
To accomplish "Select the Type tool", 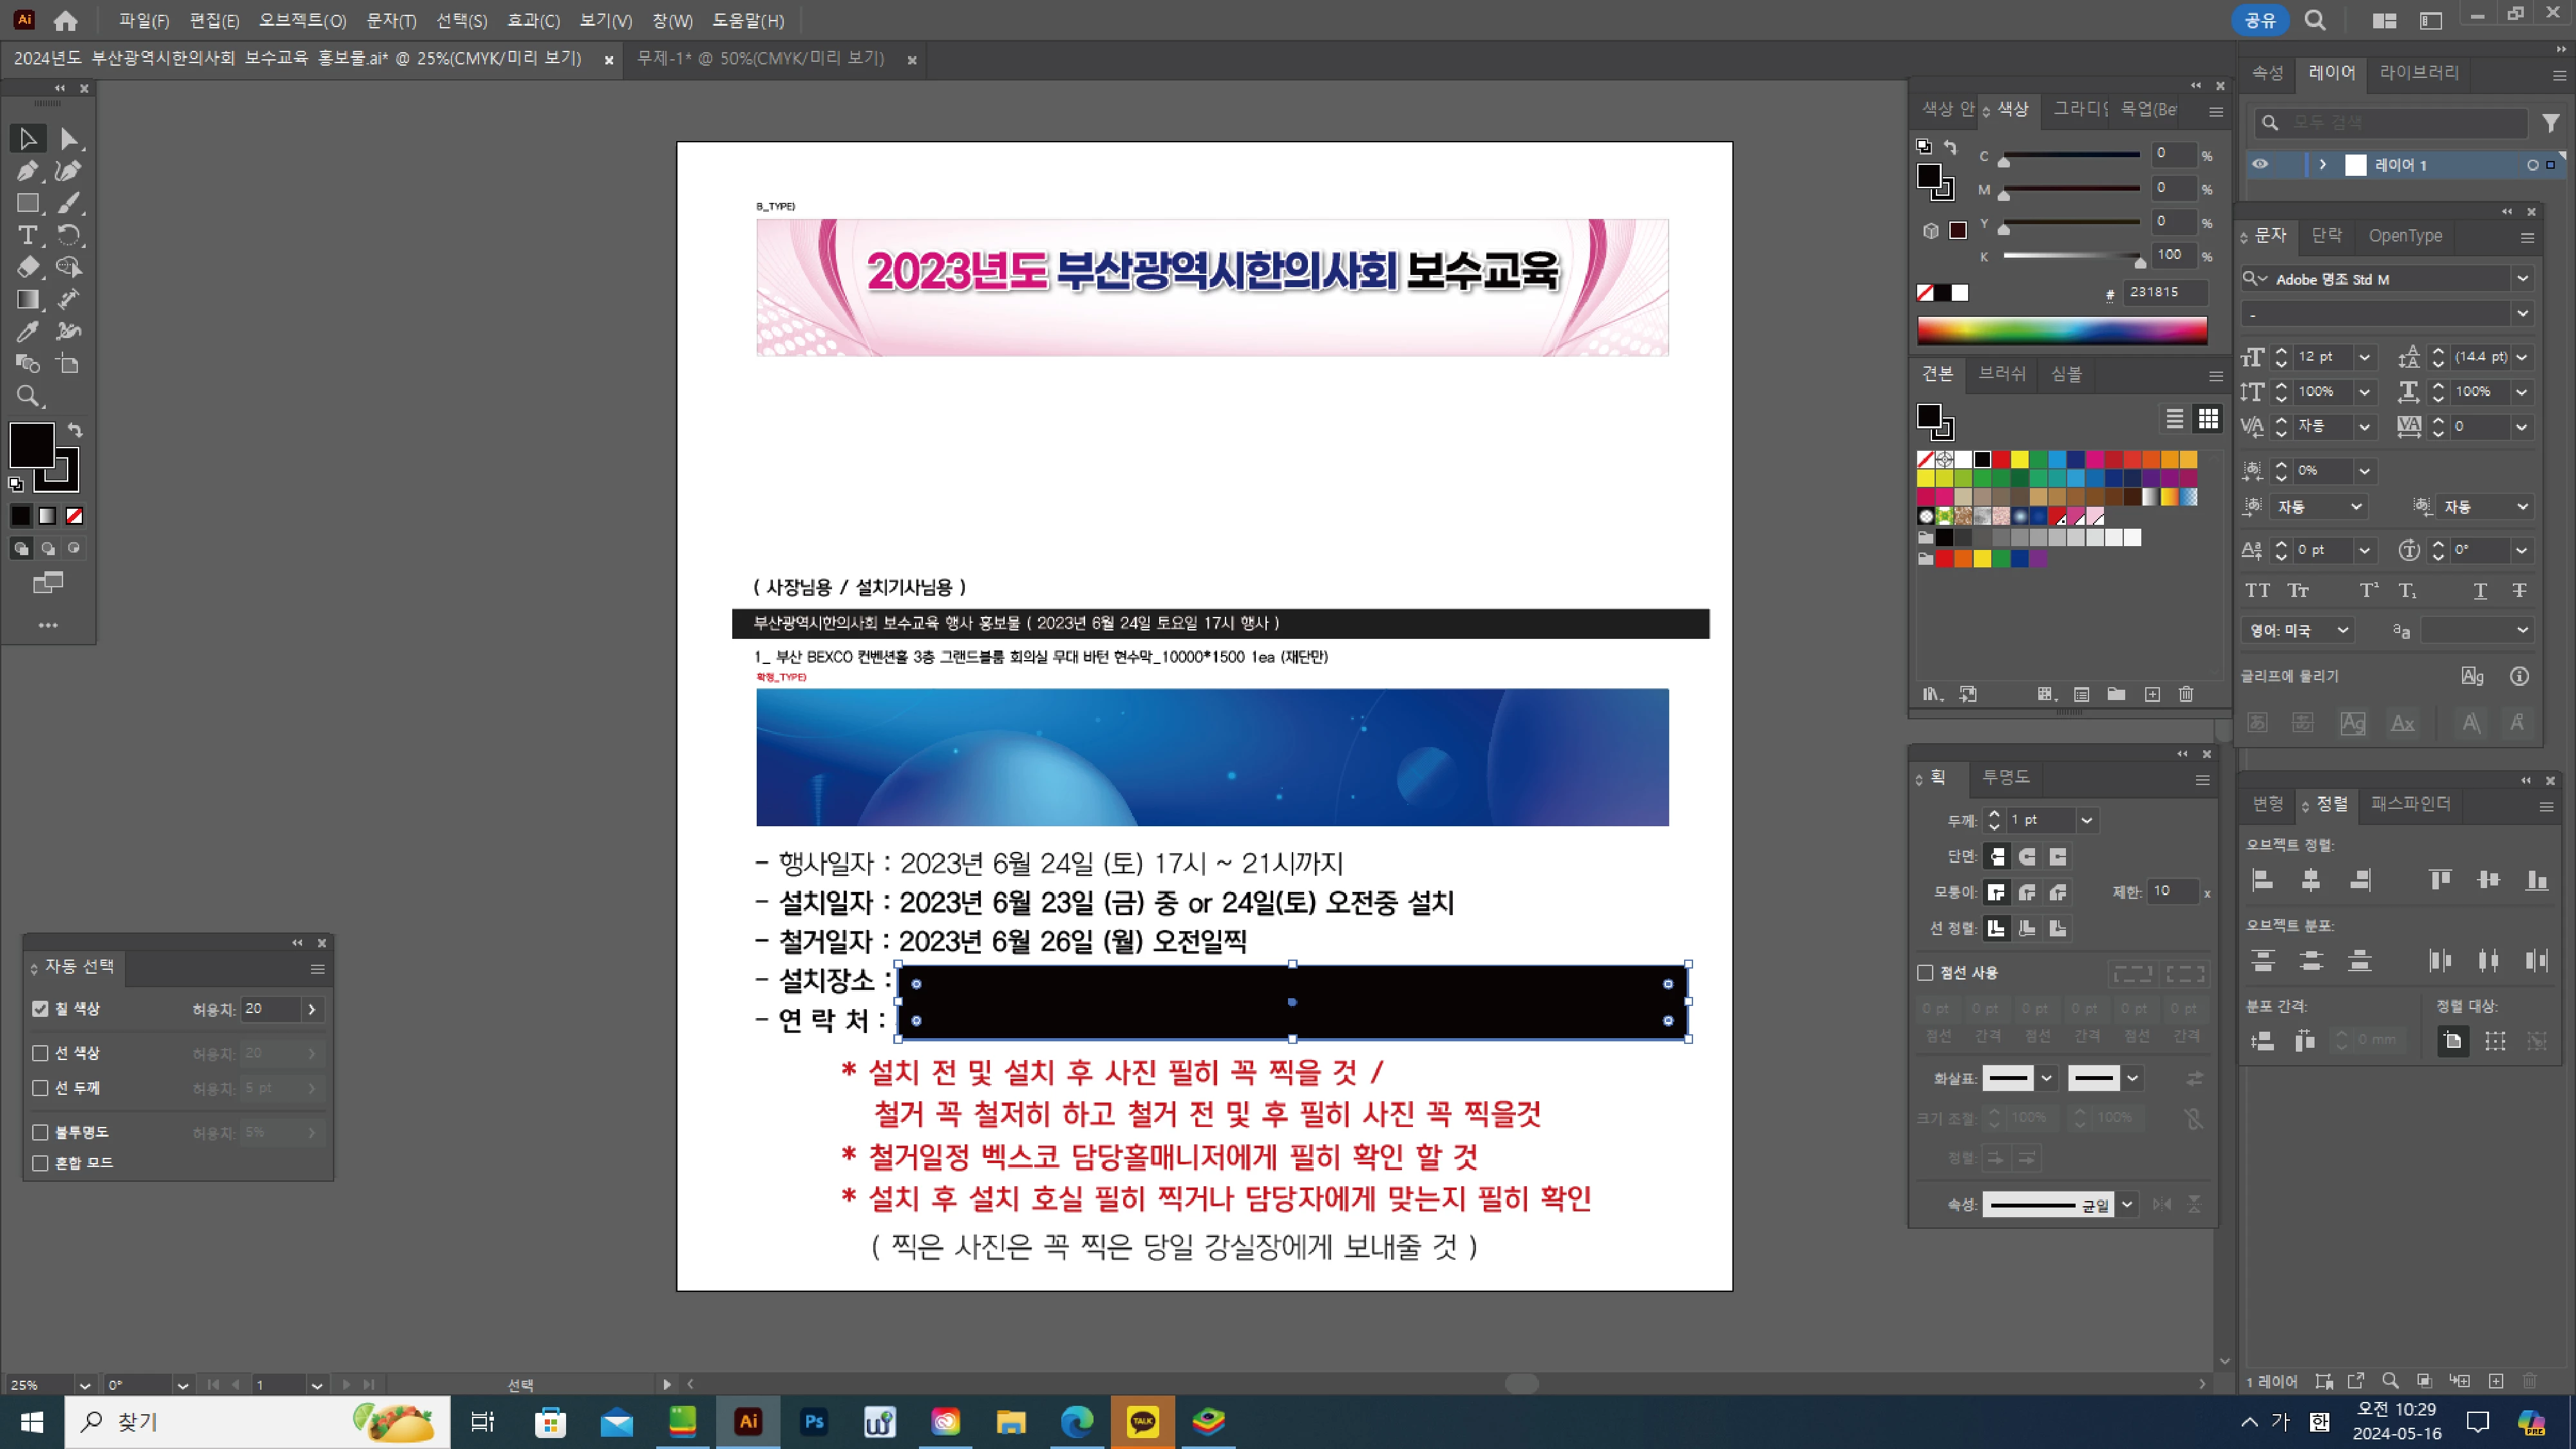I will point(27,235).
